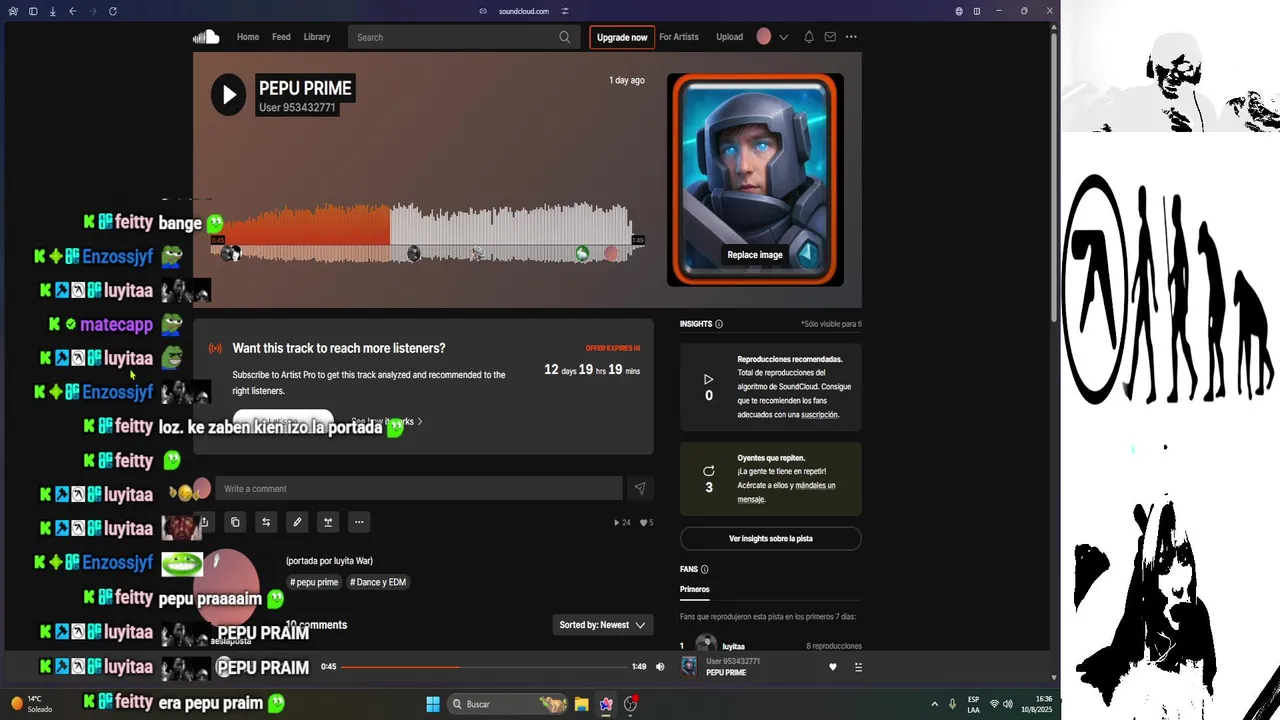Open the pepu prime tag
This screenshot has height=720, width=1280.
point(315,582)
